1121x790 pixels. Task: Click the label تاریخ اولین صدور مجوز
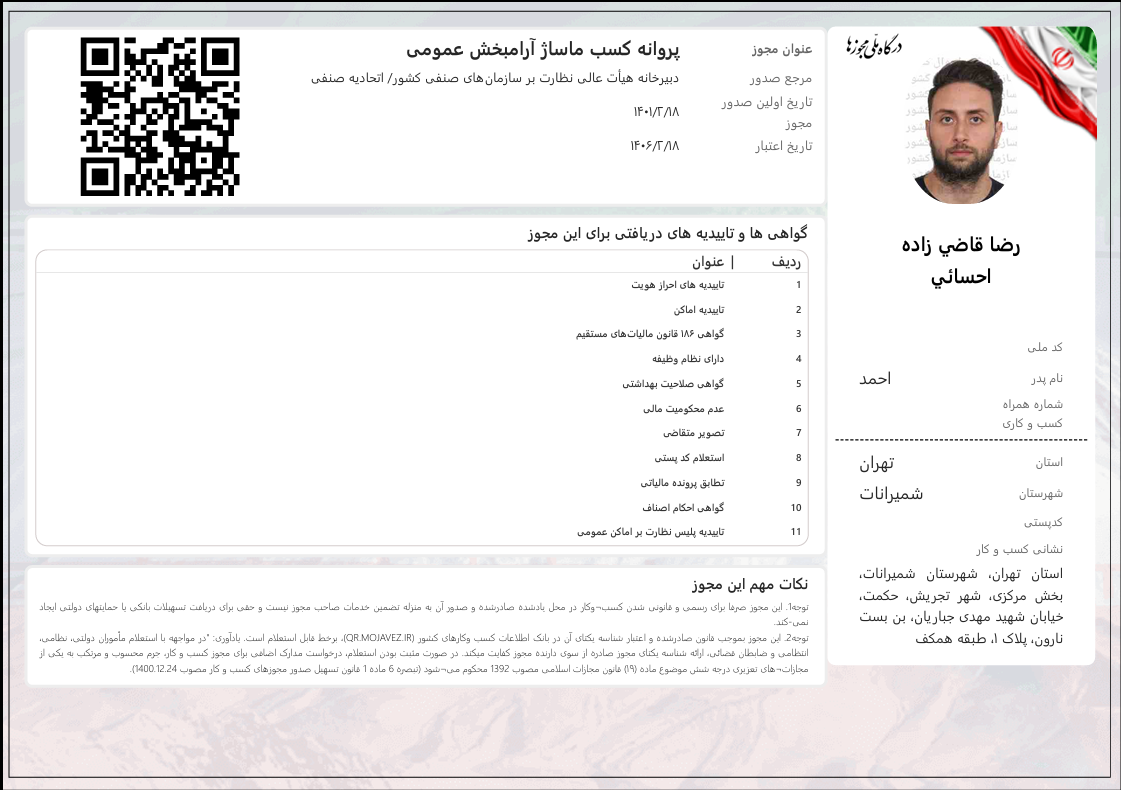pos(766,112)
